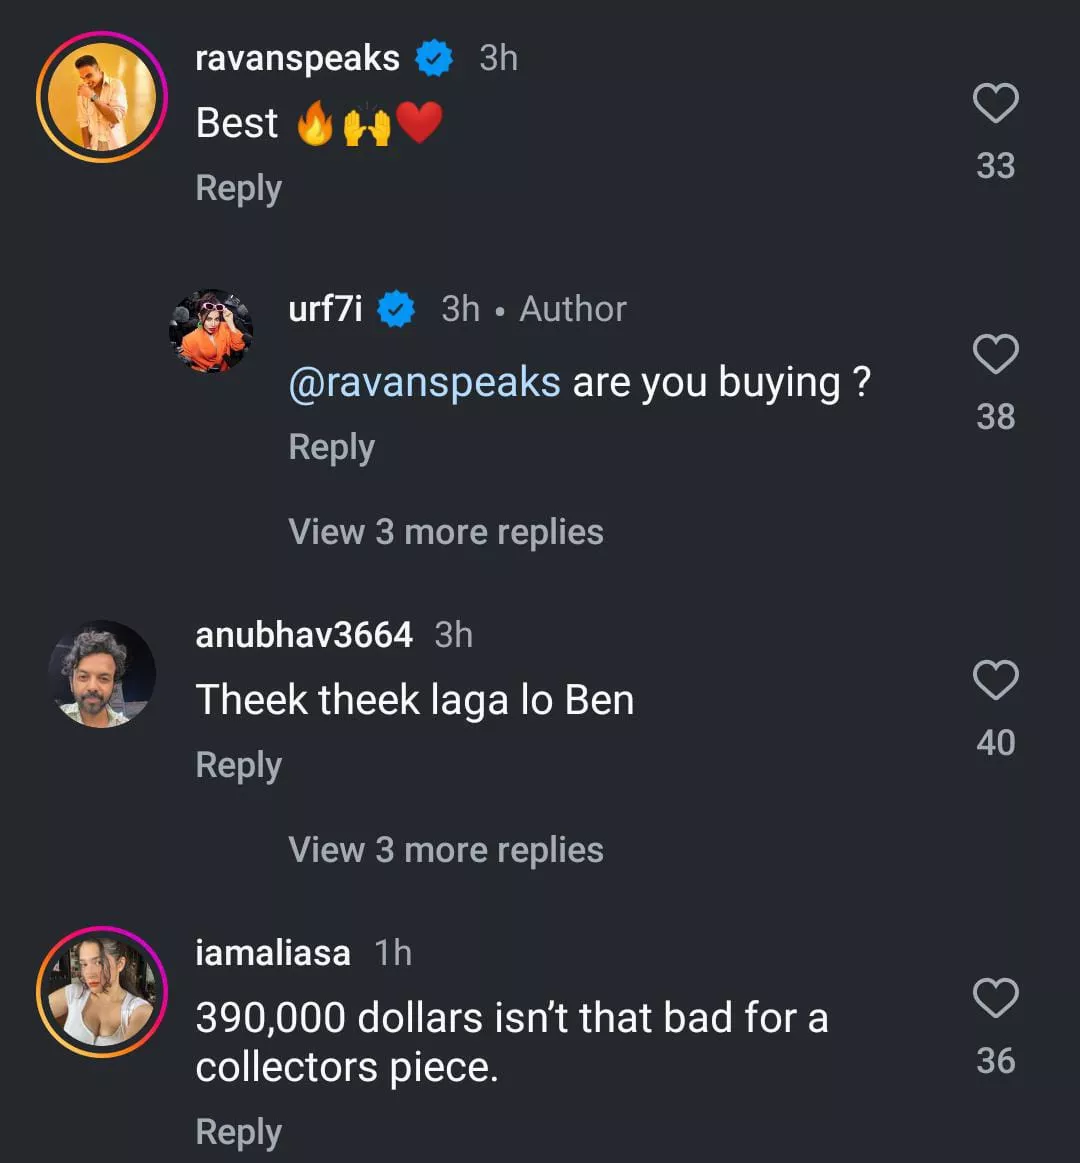Open the urf7i username
Screen dimensions: 1080x1163
[325, 309]
